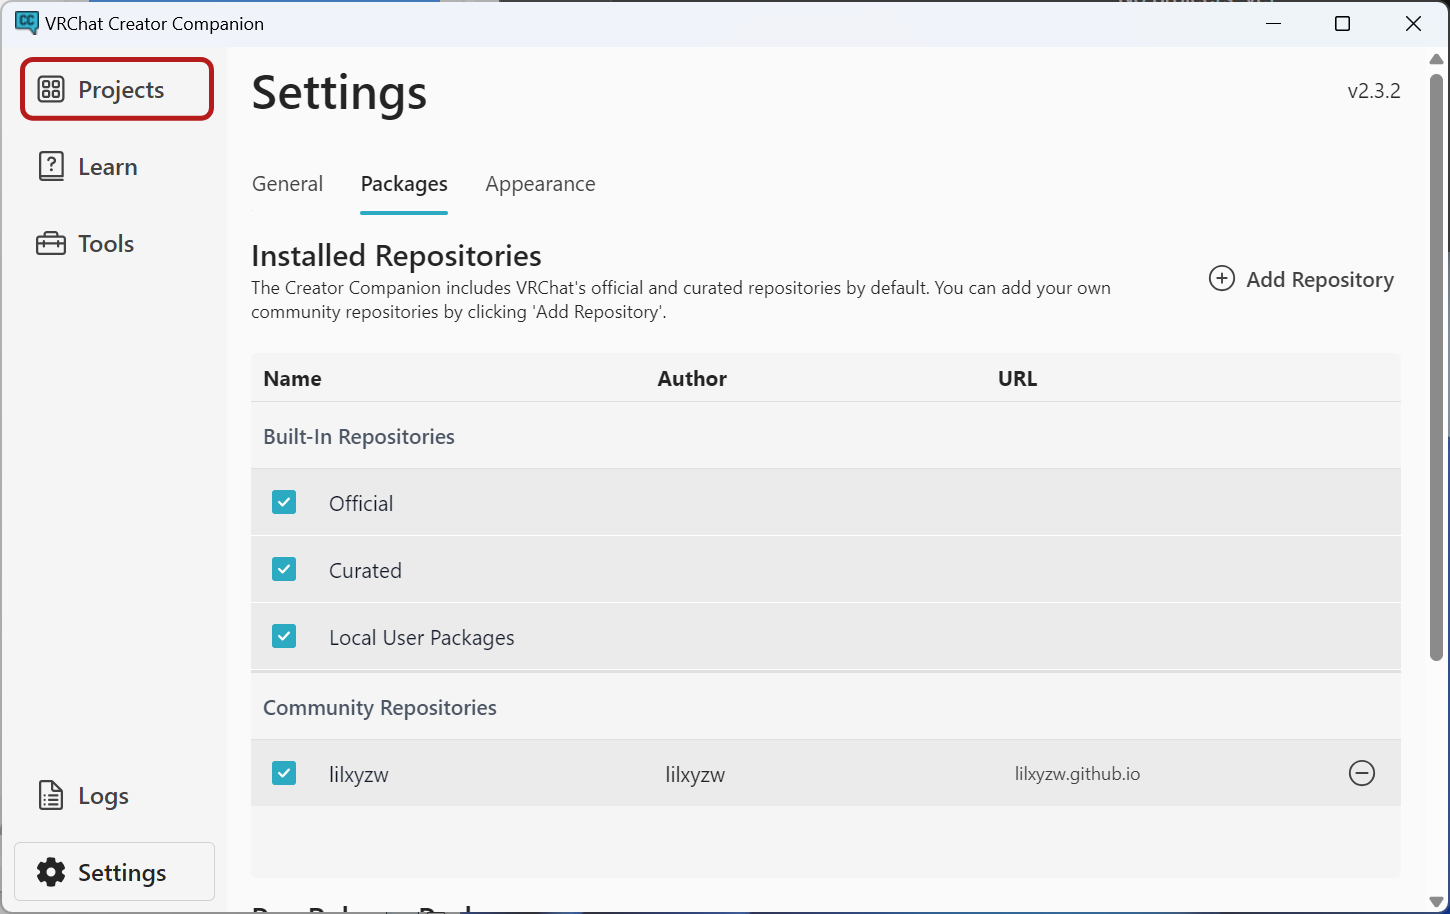The width and height of the screenshot is (1450, 914).
Task: Switch to the Appearance tab
Action: click(540, 184)
